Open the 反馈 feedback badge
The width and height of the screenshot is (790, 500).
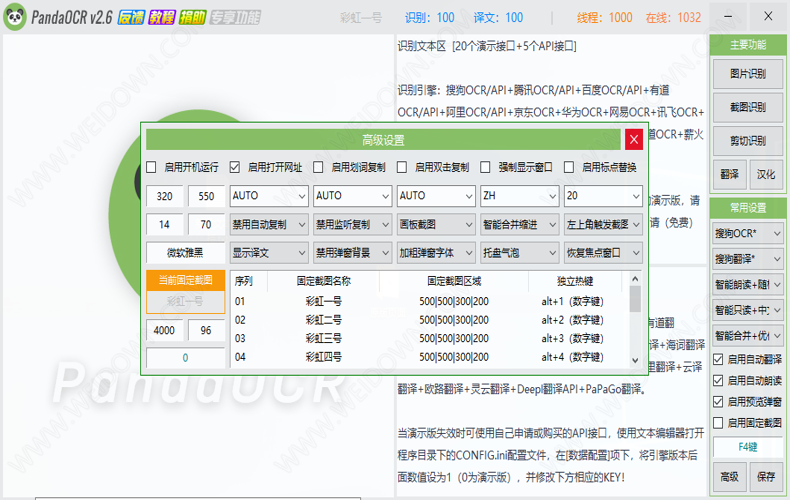[x=131, y=18]
